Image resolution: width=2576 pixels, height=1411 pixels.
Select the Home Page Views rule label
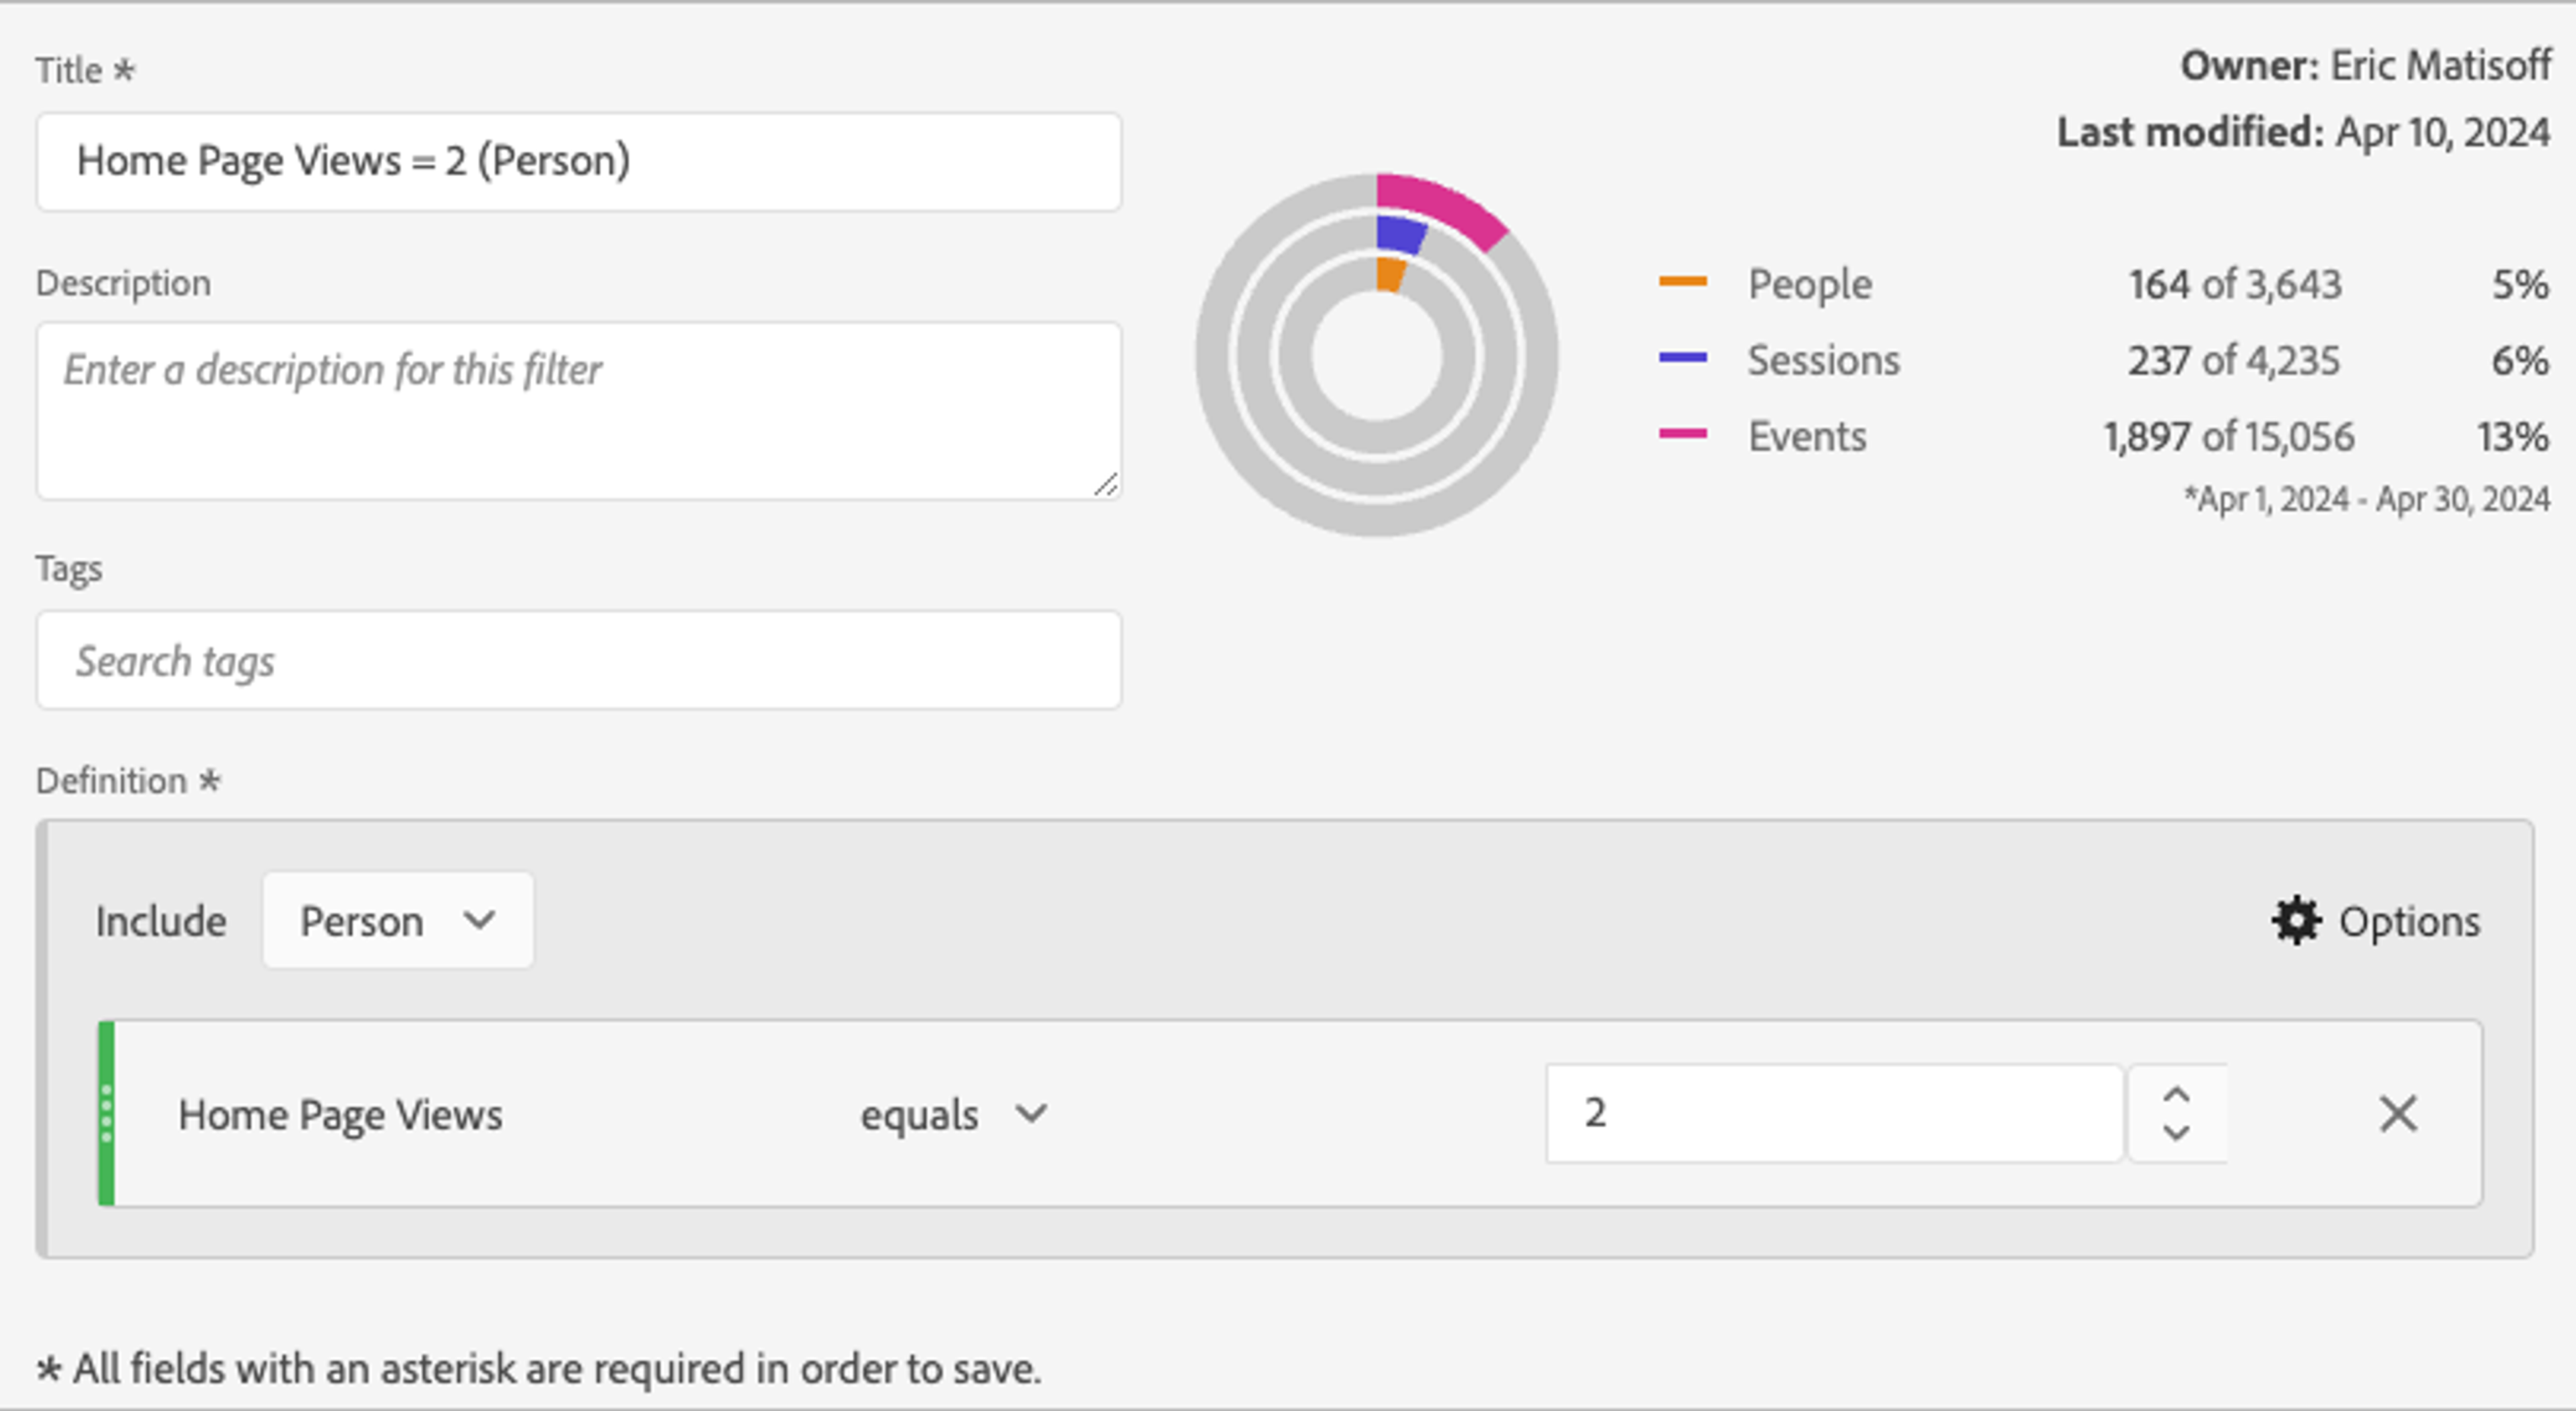tap(340, 1114)
